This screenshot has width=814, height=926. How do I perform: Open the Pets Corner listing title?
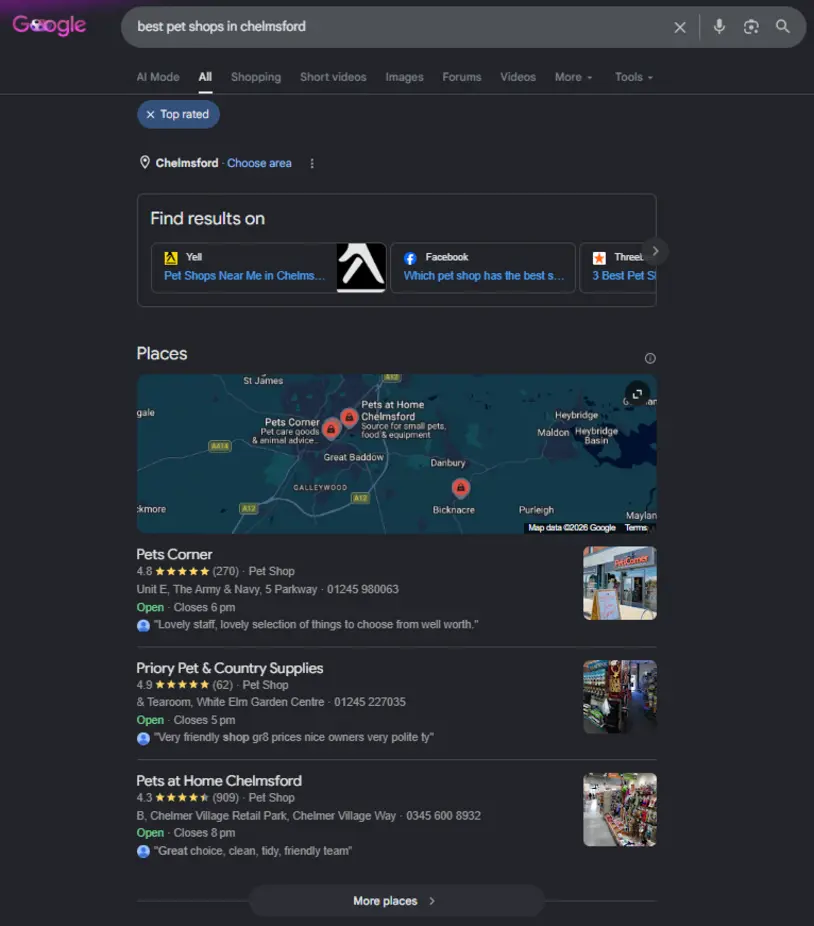[x=174, y=555]
